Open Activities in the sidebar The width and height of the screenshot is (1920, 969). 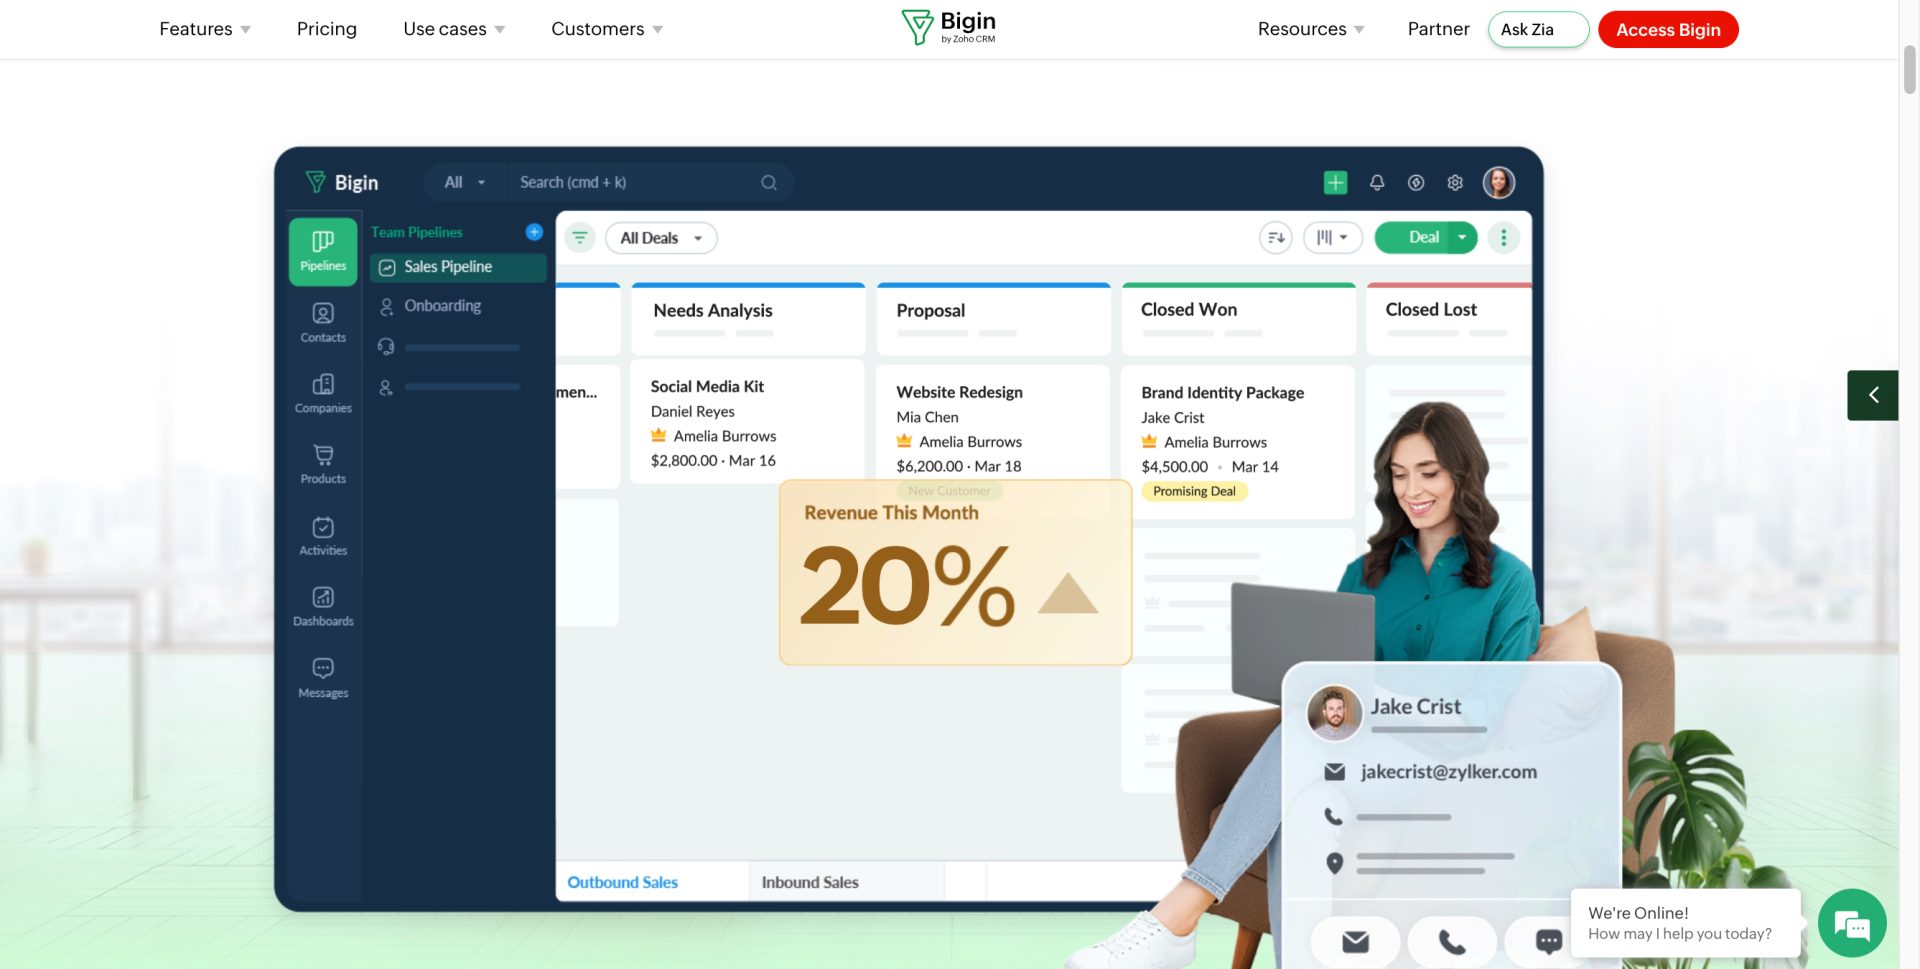323,536
